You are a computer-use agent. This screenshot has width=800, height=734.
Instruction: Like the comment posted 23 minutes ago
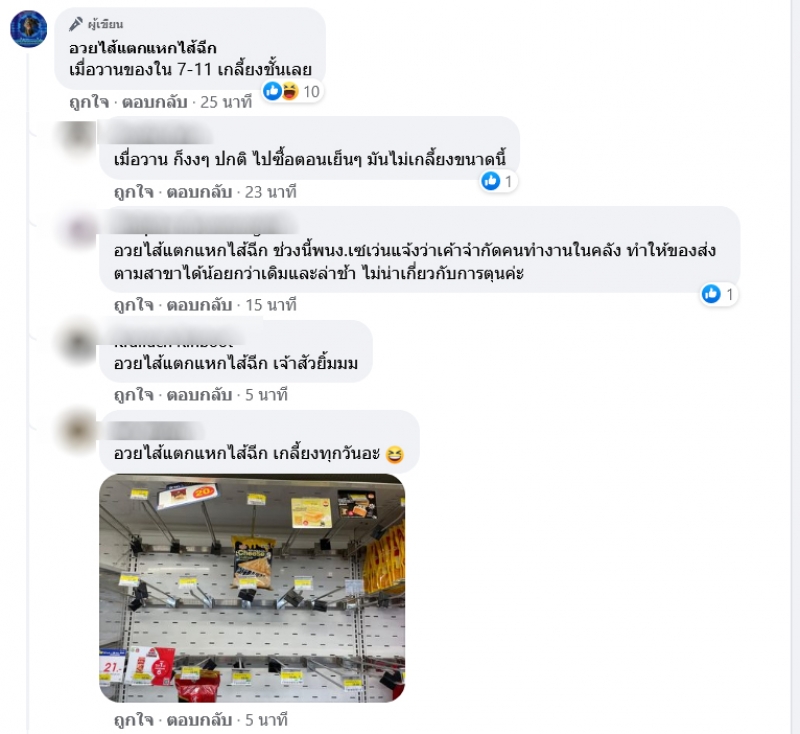click(x=134, y=192)
